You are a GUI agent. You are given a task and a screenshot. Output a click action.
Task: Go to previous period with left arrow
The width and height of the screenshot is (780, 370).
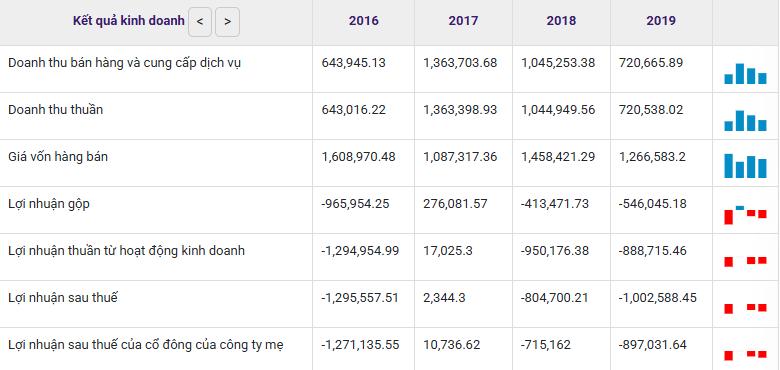pos(200,22)
